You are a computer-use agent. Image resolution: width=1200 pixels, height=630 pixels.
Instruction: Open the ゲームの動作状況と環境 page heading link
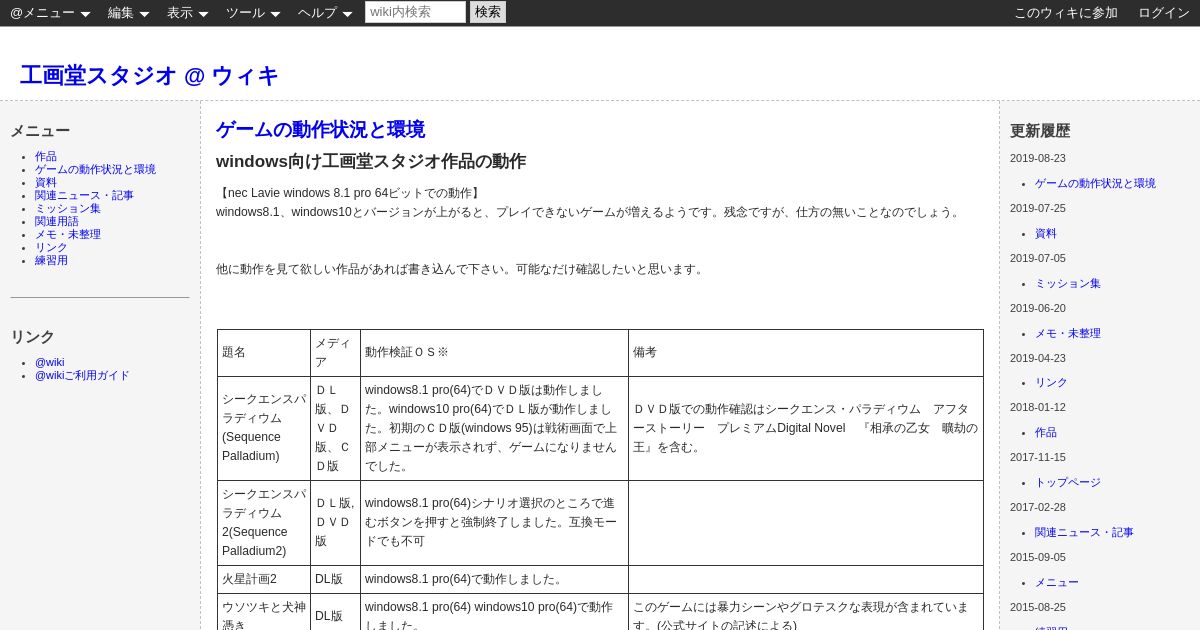(x=320, y=130)
